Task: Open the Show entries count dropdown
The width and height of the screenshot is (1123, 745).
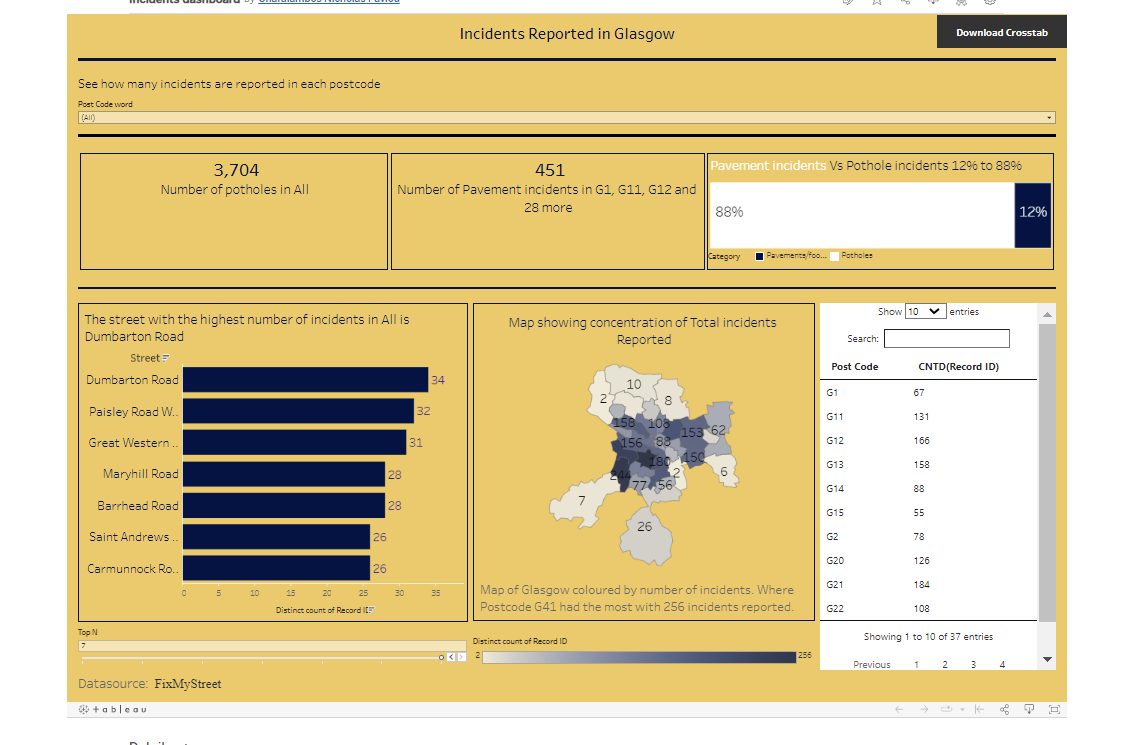Action: [925, 312]
